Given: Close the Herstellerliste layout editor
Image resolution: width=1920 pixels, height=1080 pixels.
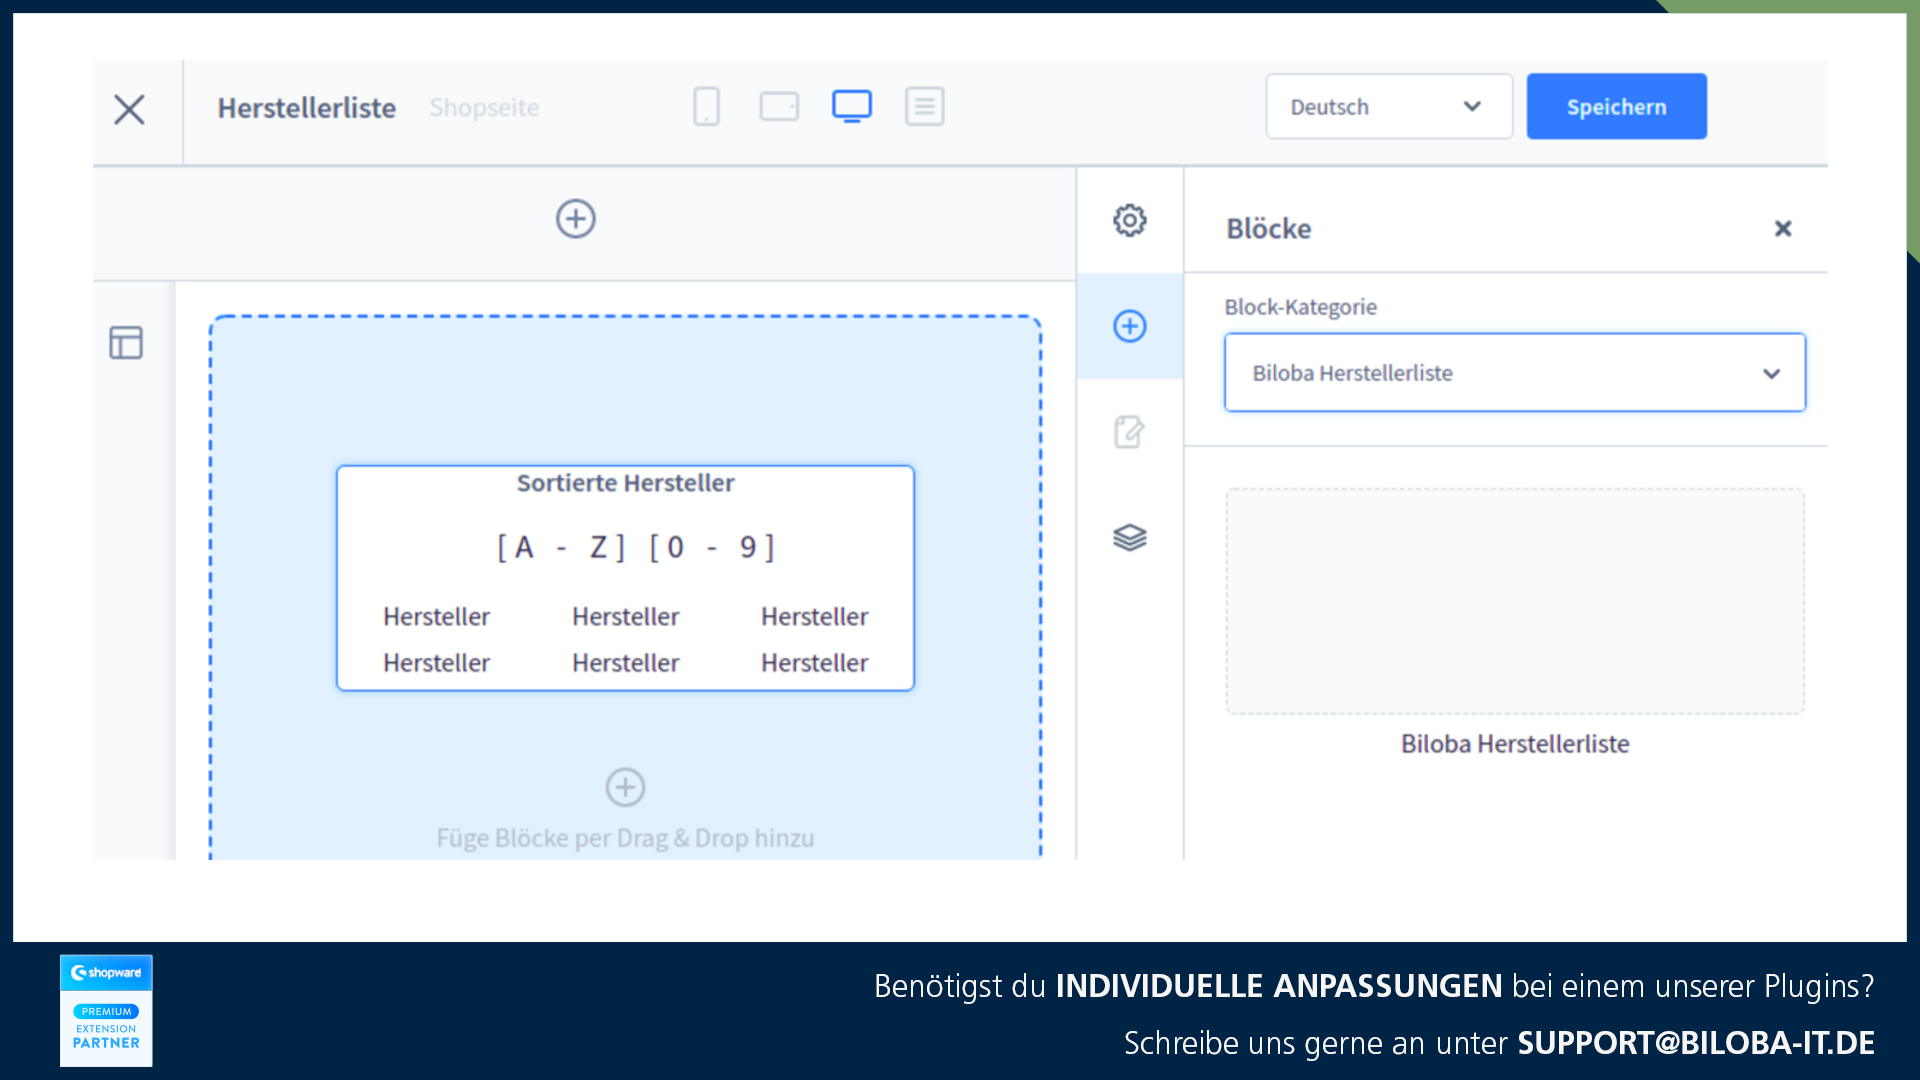Looking at the screenshot, I should tap(129, 109).
